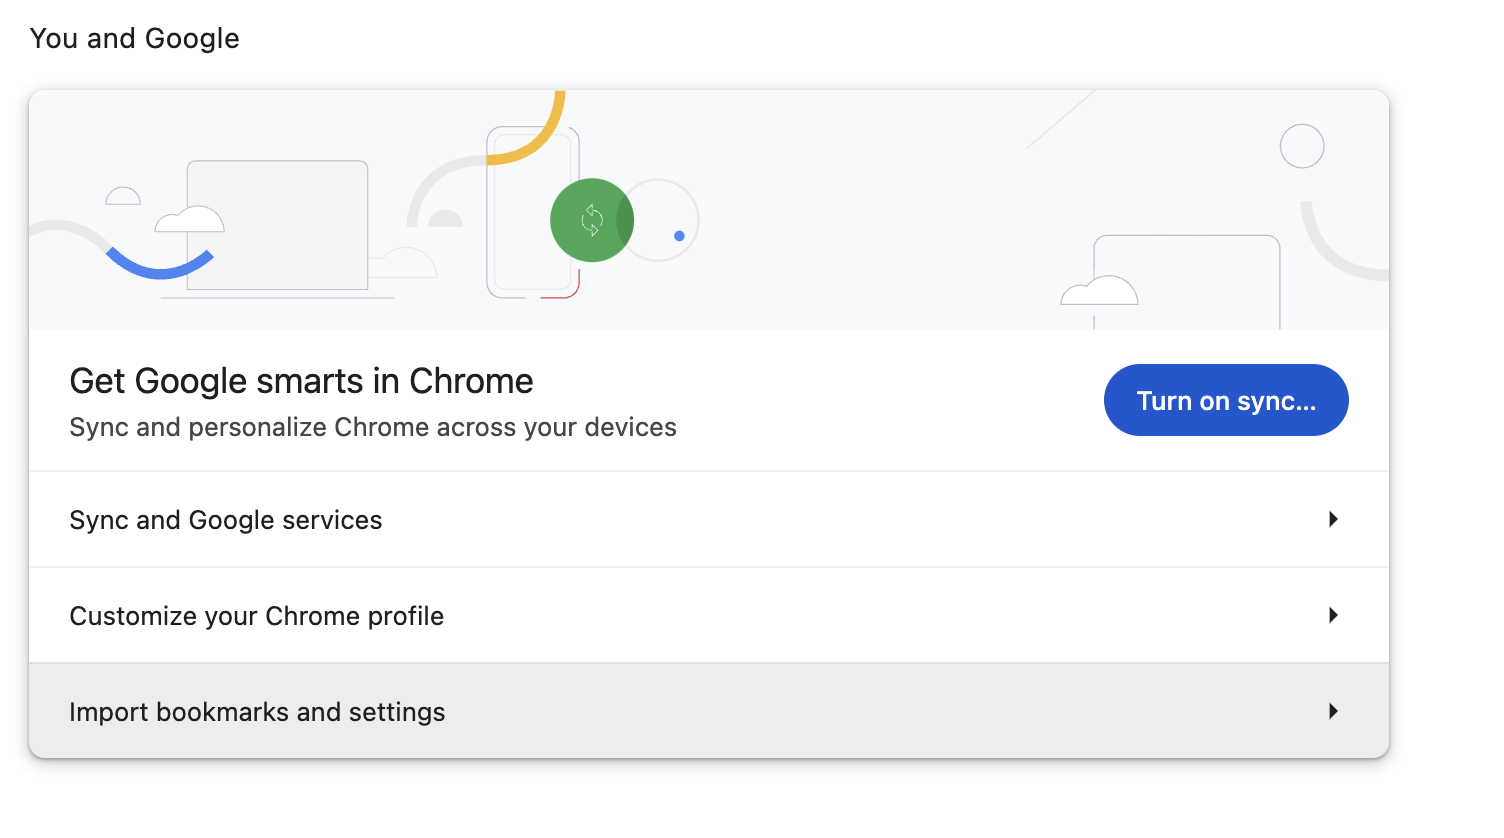Image resolution: width=1504 pixels, height=838 pixels.
Task: Open Customize your Chrome profile
Action: coord(256,616)
